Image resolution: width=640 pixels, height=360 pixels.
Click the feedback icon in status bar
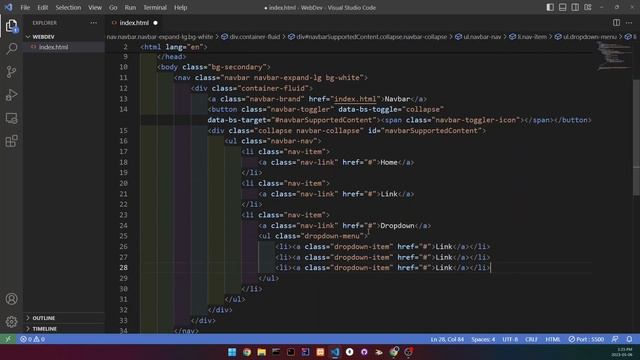(x=615, y=339)
